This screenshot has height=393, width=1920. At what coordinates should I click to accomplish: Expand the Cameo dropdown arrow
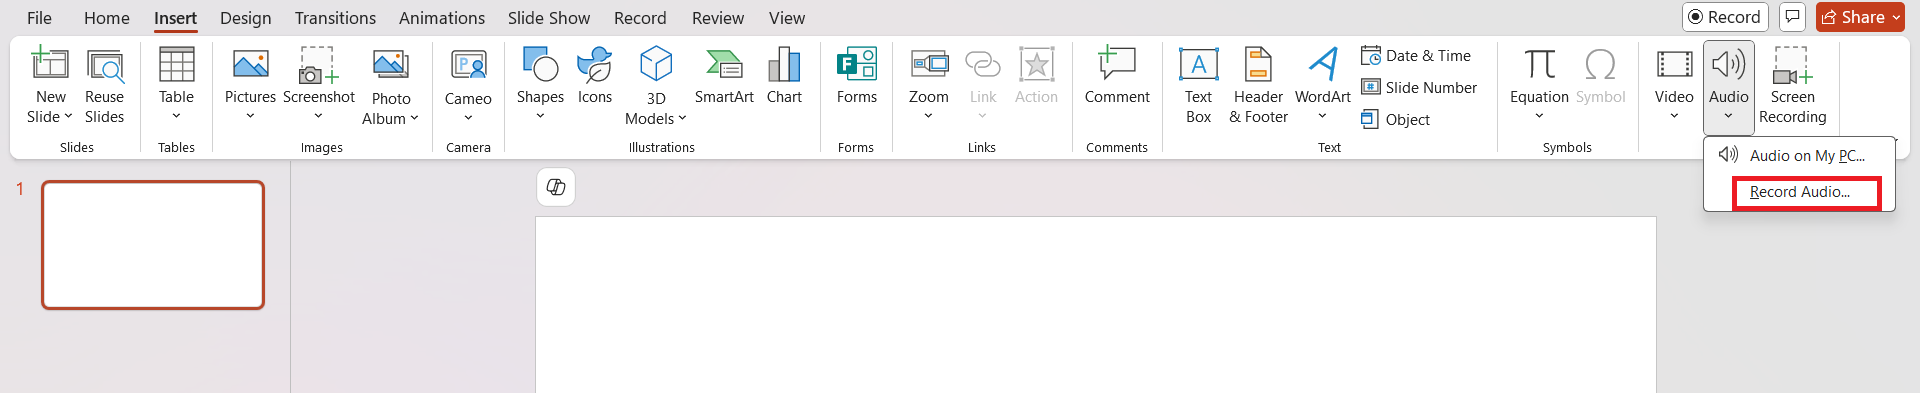click(468, 118)
